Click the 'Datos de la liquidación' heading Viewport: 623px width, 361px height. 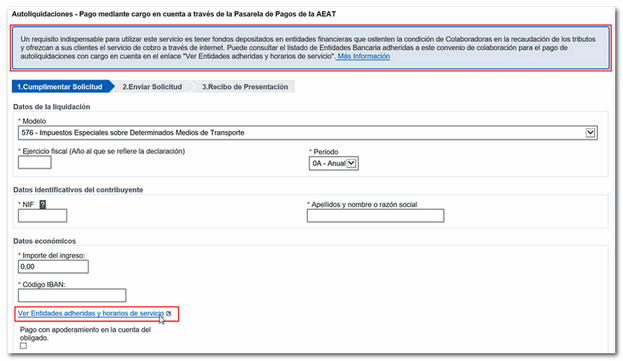(x=52, y=106)
